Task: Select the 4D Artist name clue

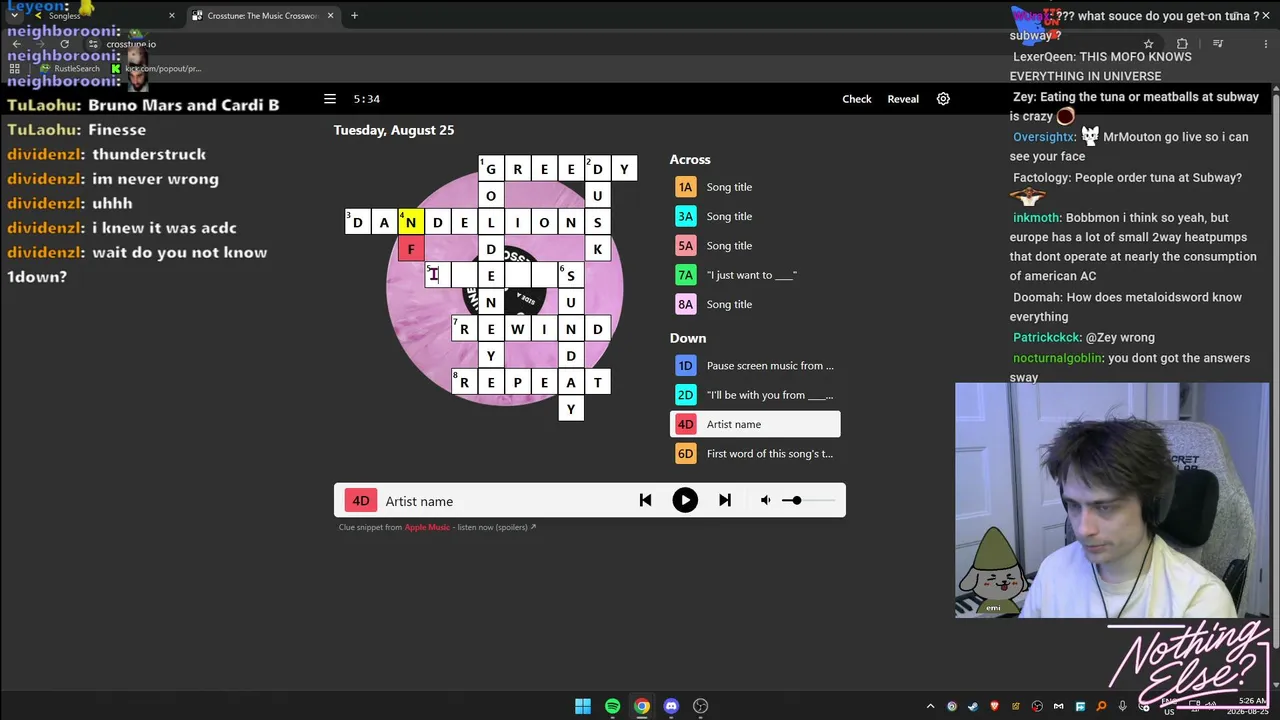Action: 755,424
